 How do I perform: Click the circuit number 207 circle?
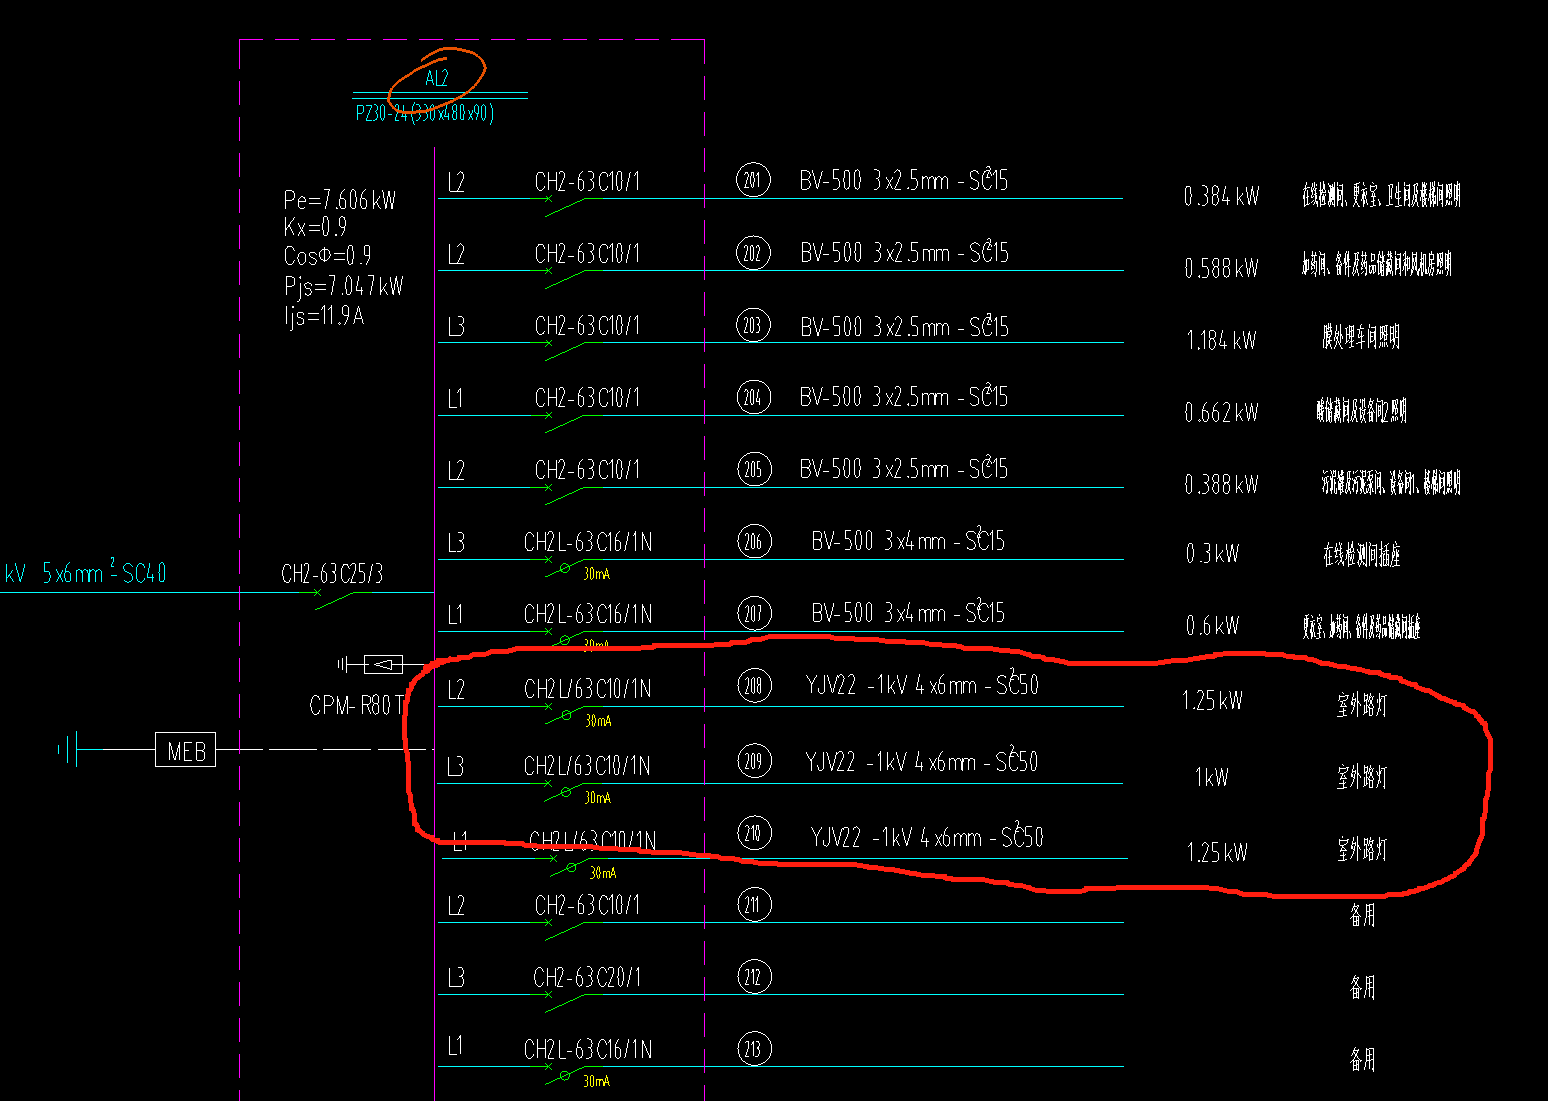tap(754, 613)
